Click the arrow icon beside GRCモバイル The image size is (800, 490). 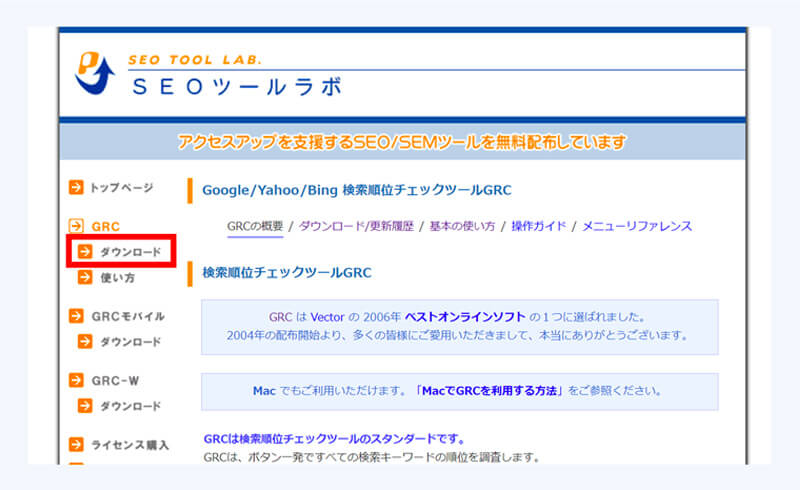tap(76, 316)
